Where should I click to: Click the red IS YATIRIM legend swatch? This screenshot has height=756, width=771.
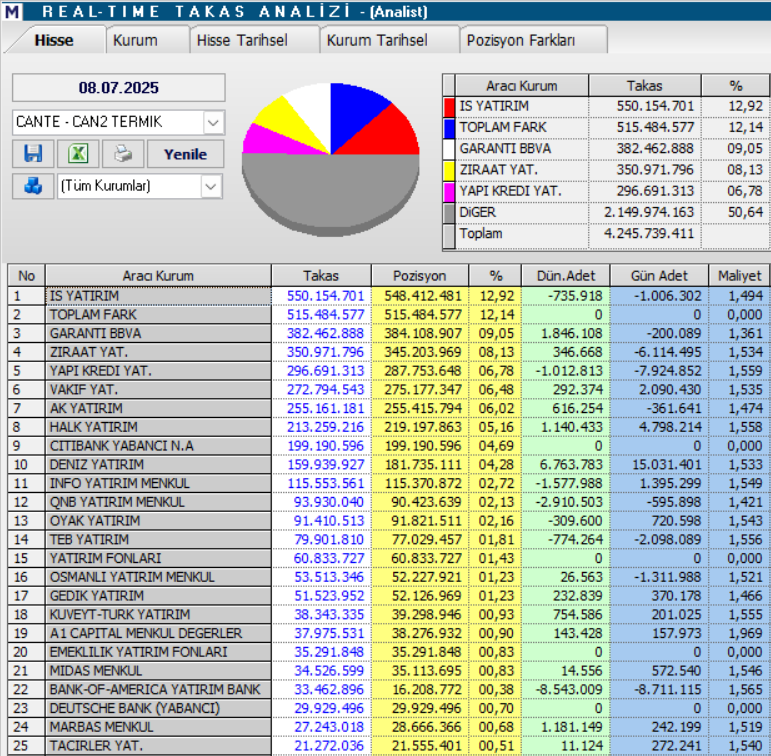(449, 107)
